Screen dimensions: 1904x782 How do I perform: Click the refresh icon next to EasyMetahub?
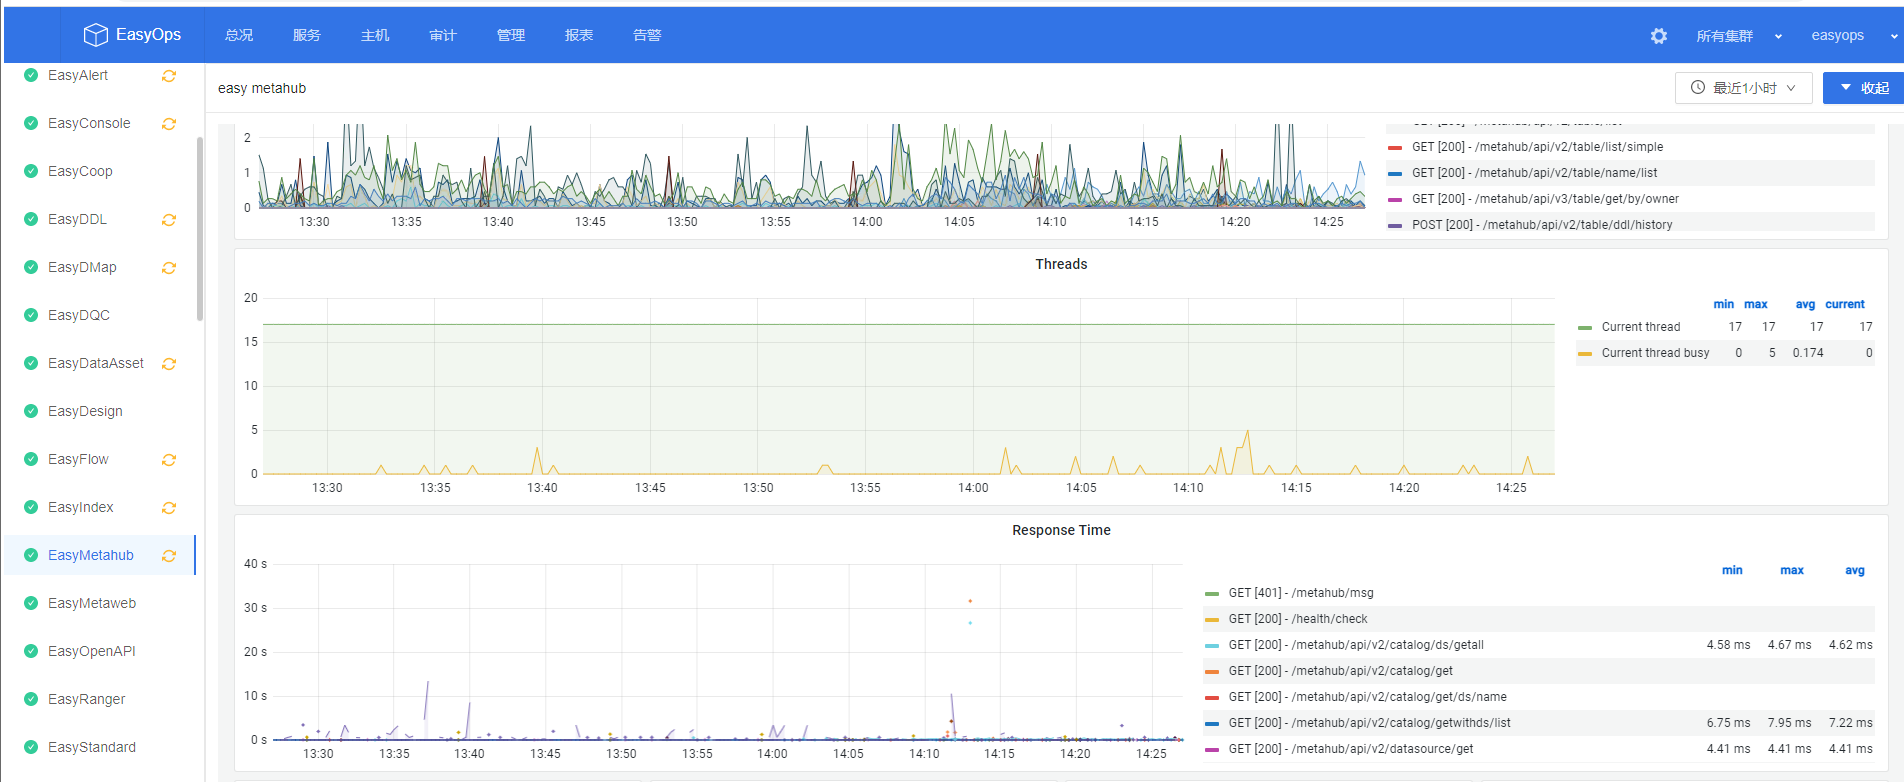tap(169, 556)
